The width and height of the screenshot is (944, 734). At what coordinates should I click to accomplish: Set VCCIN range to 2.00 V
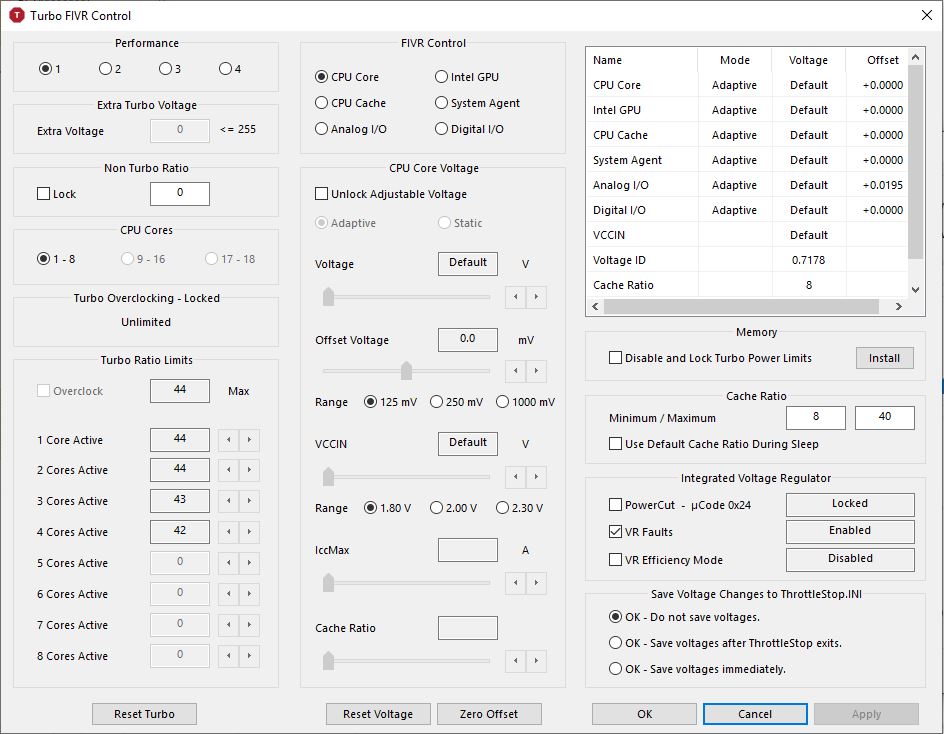coord(453,508)
